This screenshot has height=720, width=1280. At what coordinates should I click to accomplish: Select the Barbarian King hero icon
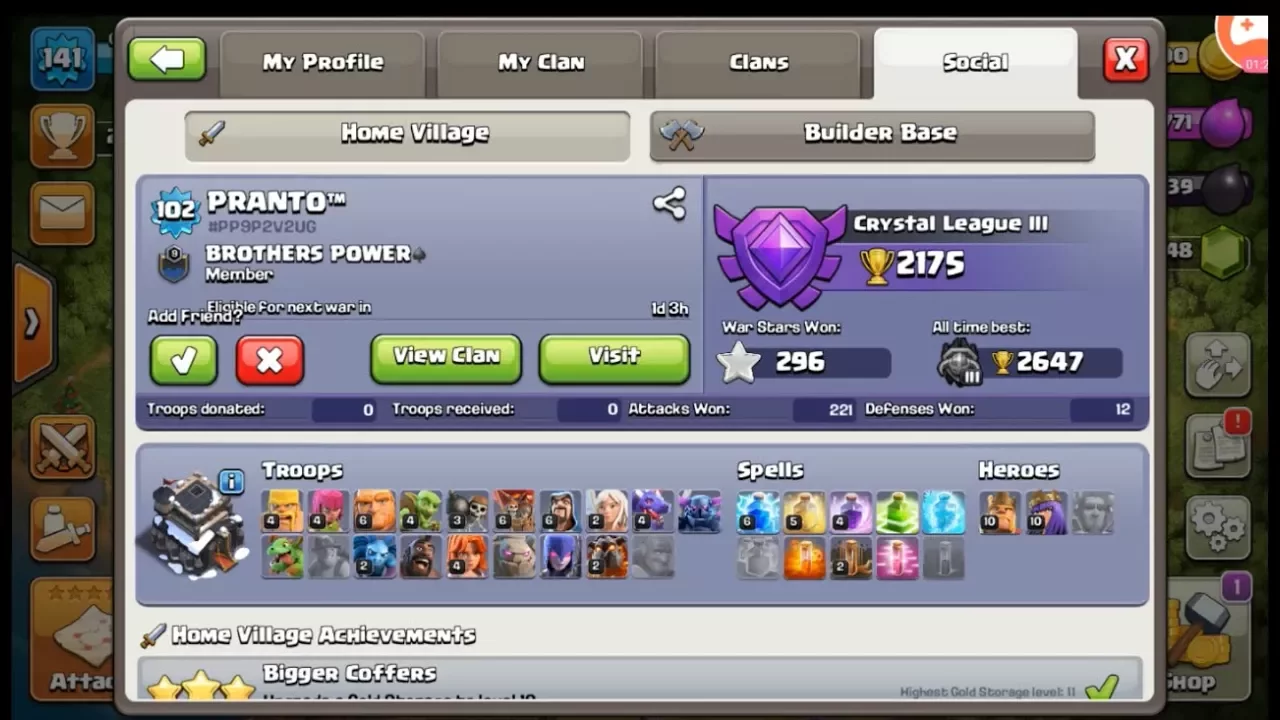(999, 512)
